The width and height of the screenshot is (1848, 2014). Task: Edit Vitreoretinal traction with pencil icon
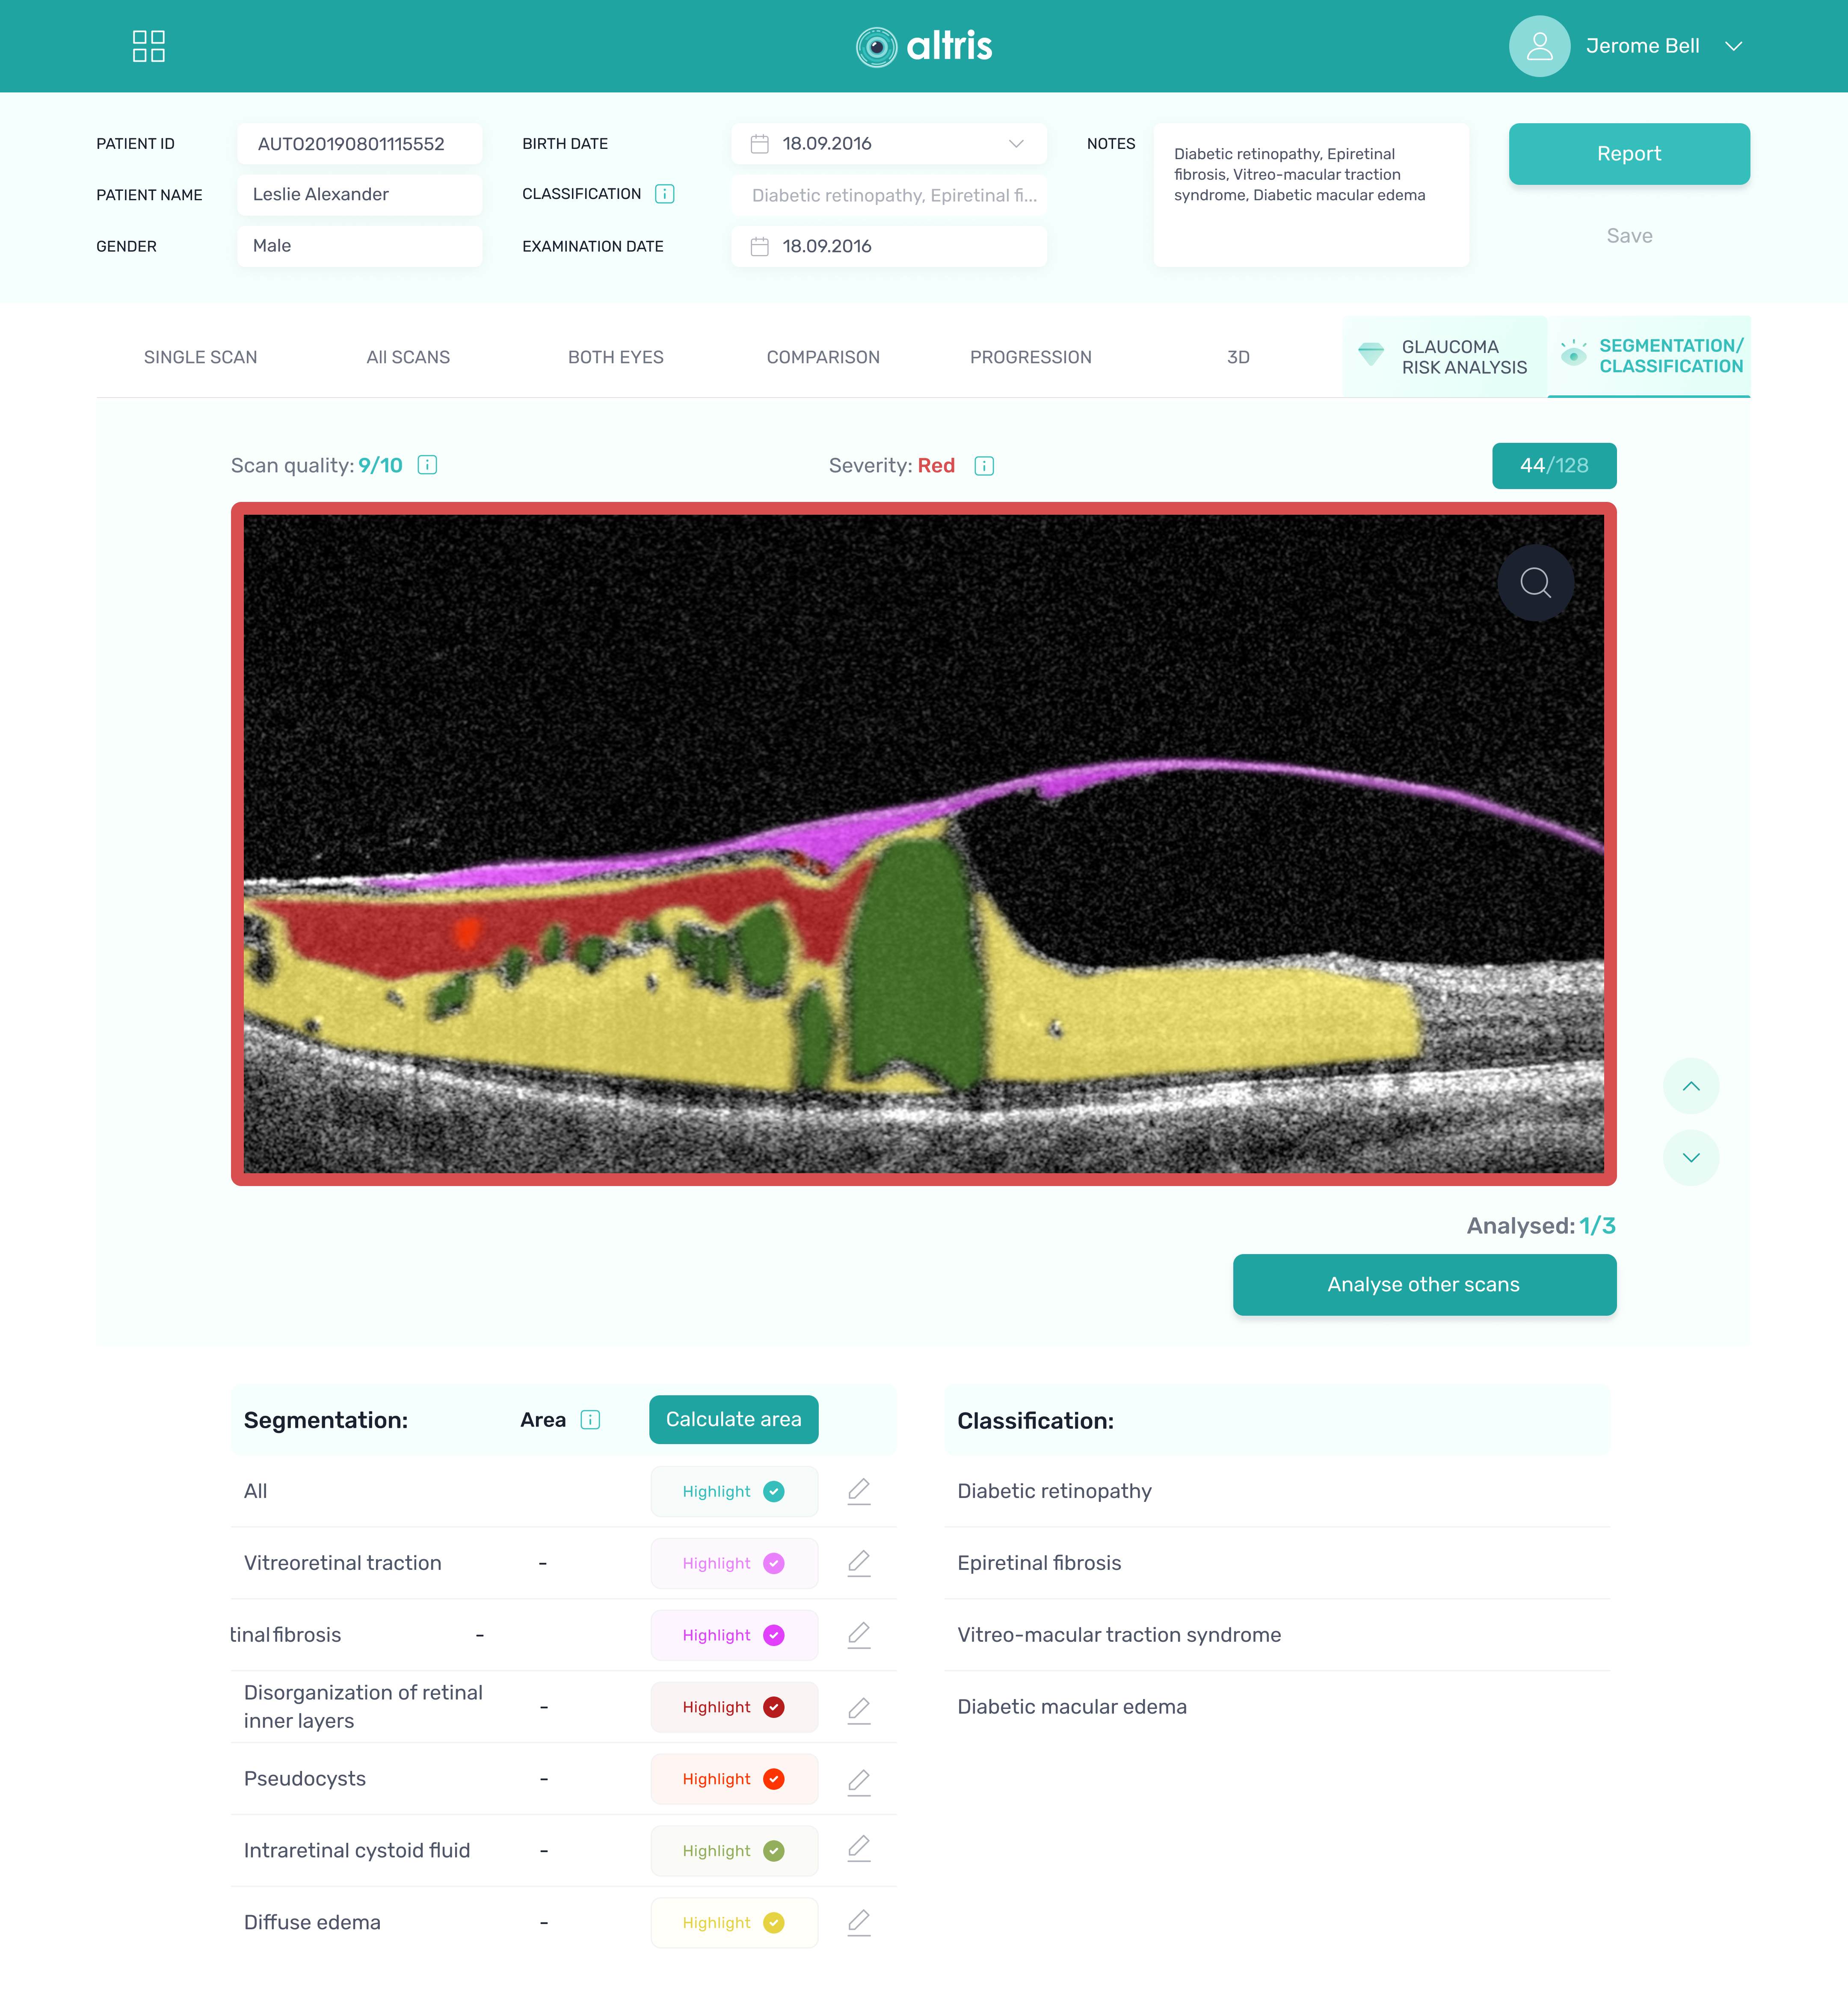[x=859, y=1562]
